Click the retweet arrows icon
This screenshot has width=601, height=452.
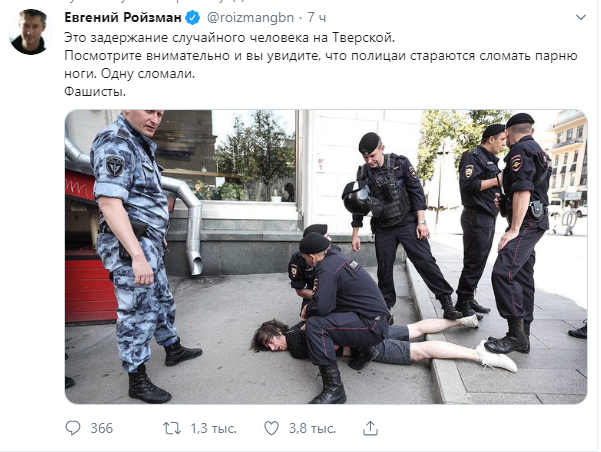click(x=172, y=428)
